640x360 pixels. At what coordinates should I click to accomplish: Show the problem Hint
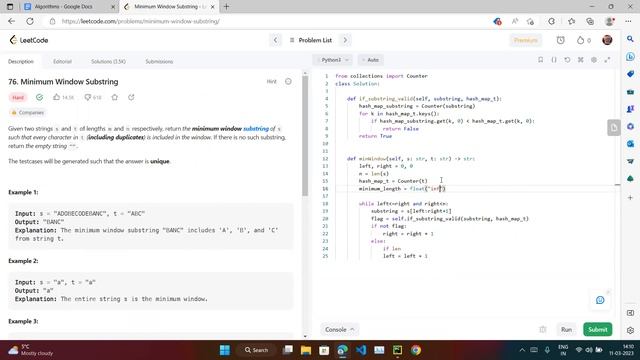coord(271,81)
